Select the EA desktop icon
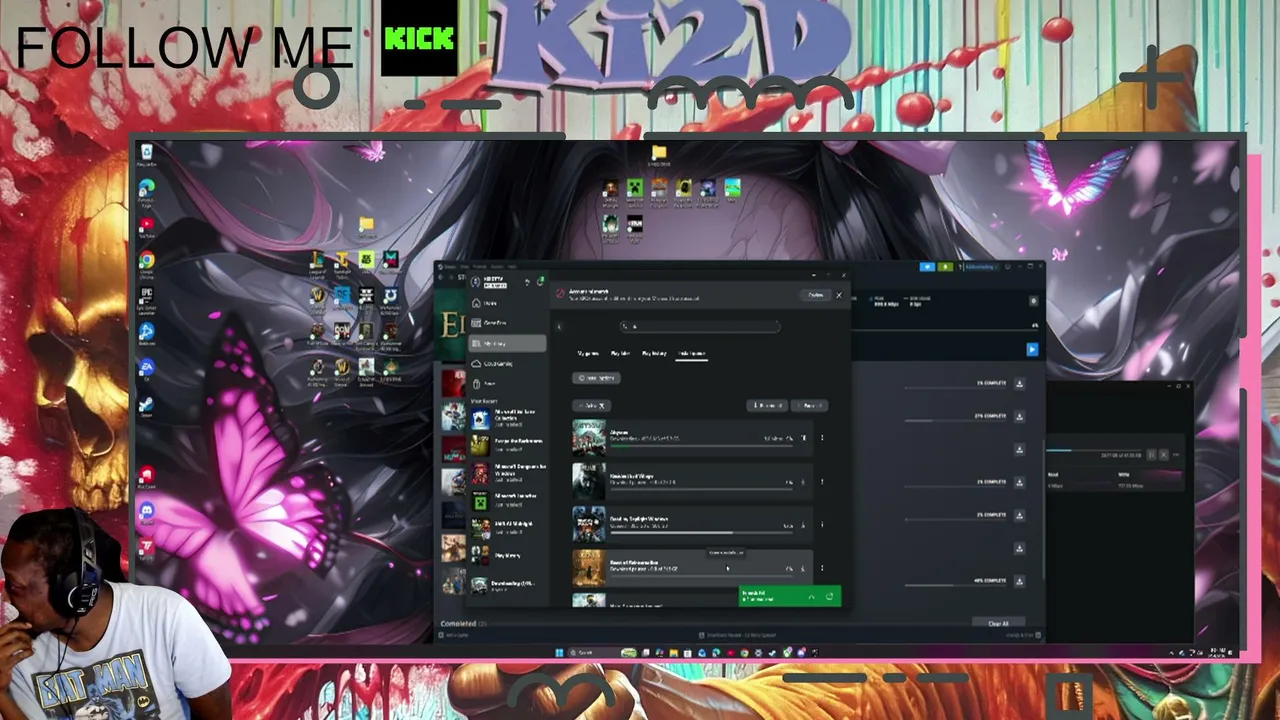The width and height of the screenshot is (1280, 720). tap(146, 371)
